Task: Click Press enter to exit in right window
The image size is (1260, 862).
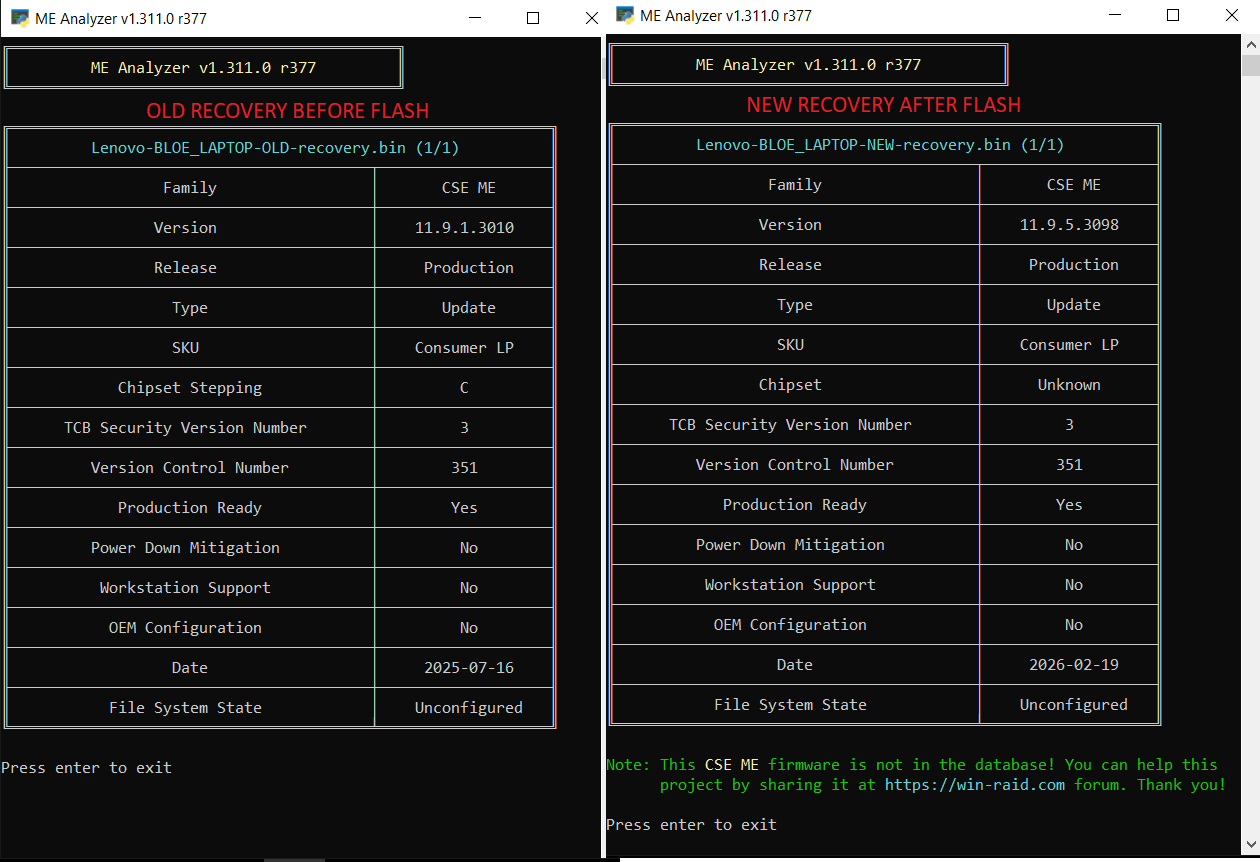Action: click(691, 825)
